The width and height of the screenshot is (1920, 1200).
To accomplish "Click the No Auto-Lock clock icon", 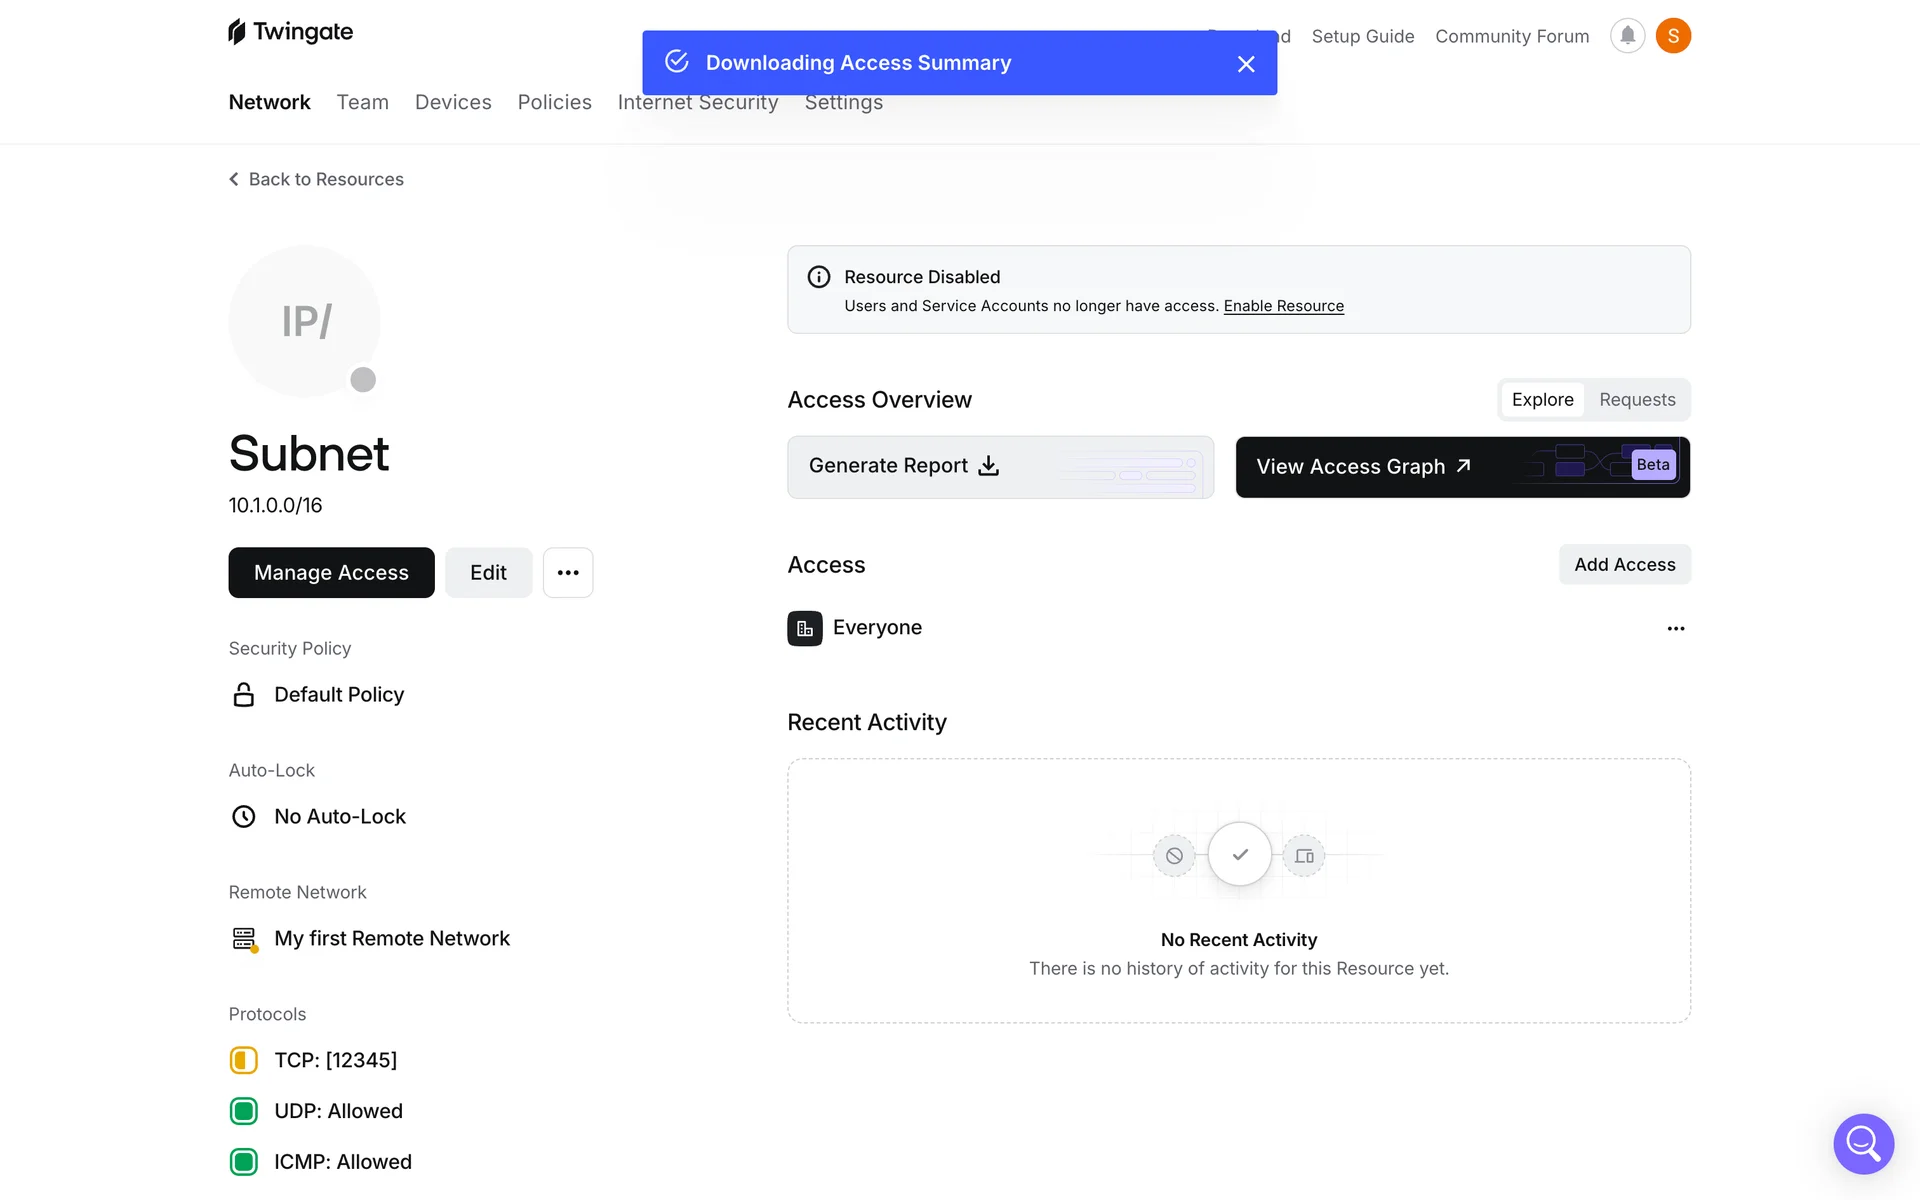I will (244, 817).
